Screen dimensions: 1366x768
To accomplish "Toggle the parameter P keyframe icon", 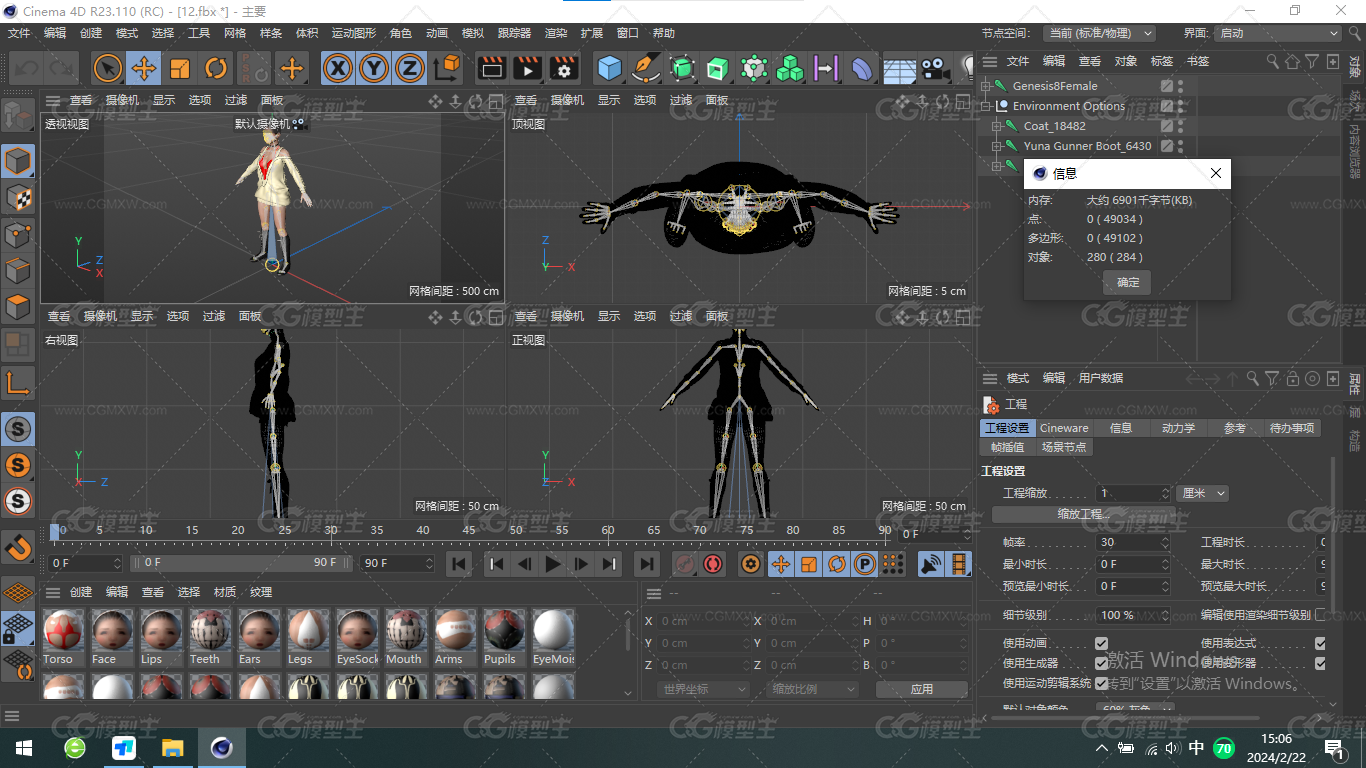I will point(865,564).
